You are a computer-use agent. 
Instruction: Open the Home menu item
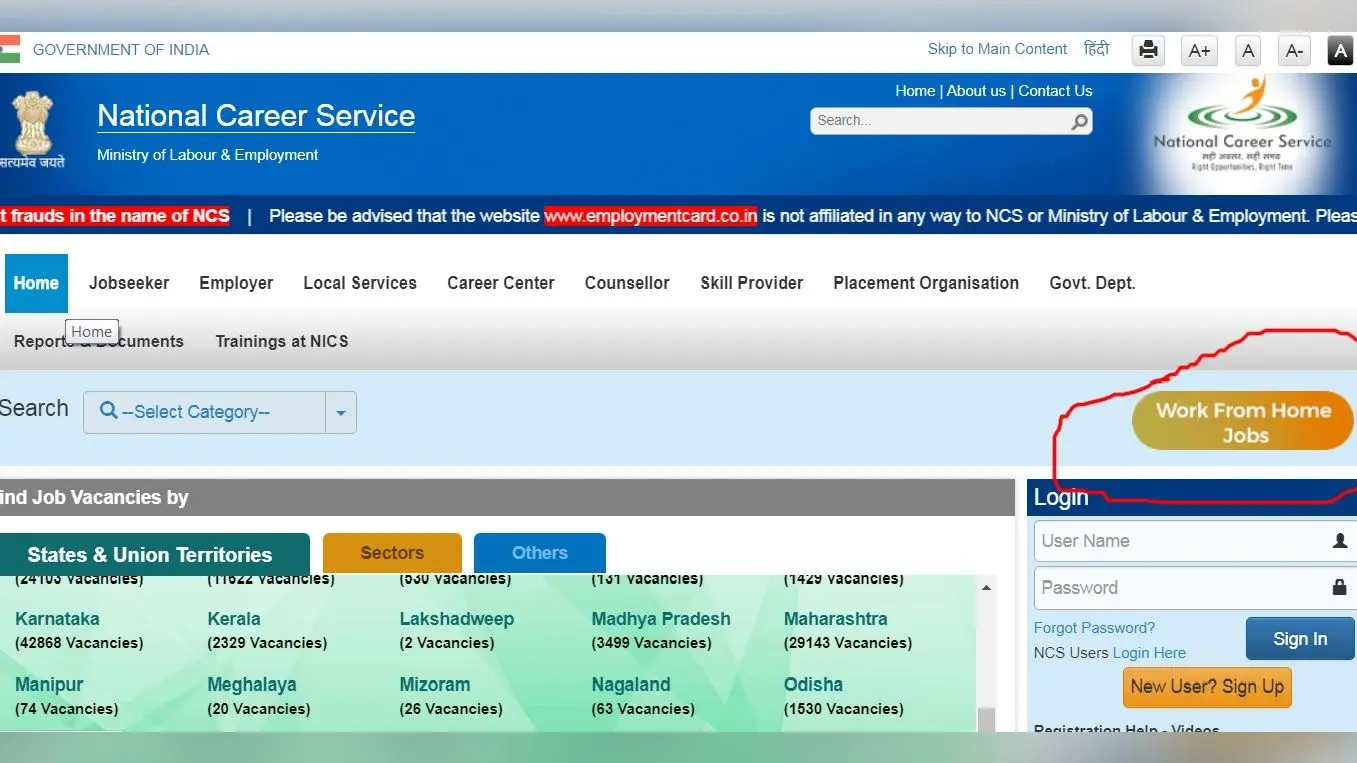pyautogui.click(x=36, y=283)
